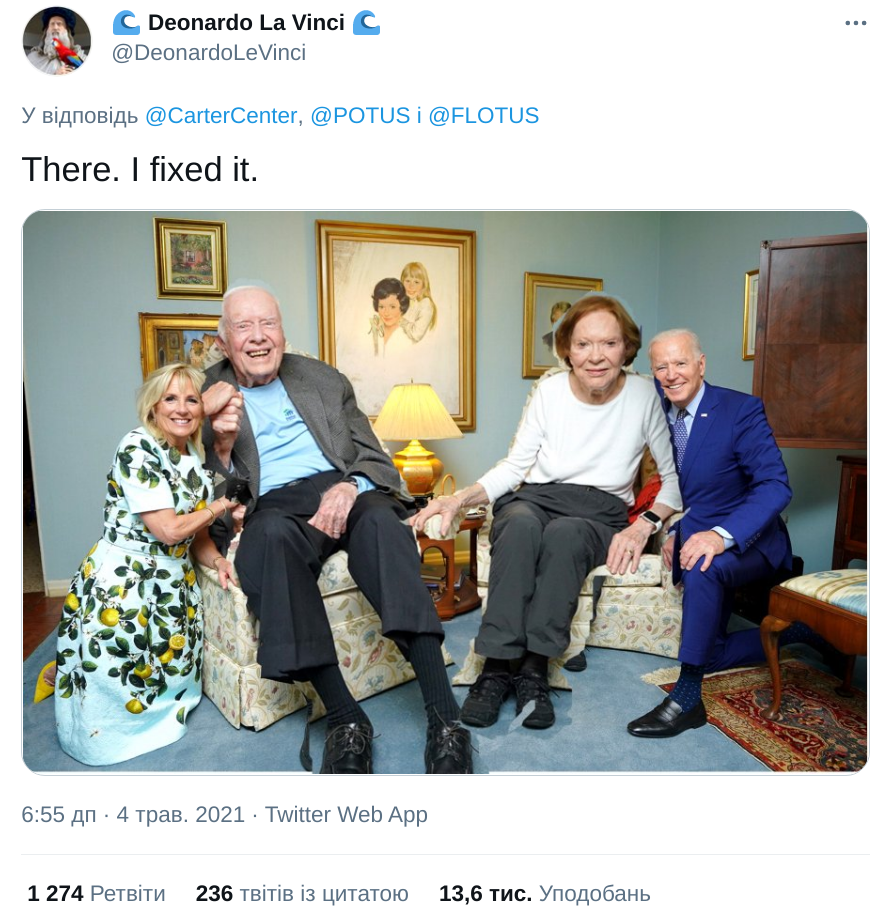Image resolution: width=894 pixels, height=922 pixels.
Task: Click the tweet text There. I fixed it.
Action: (140, 169)
